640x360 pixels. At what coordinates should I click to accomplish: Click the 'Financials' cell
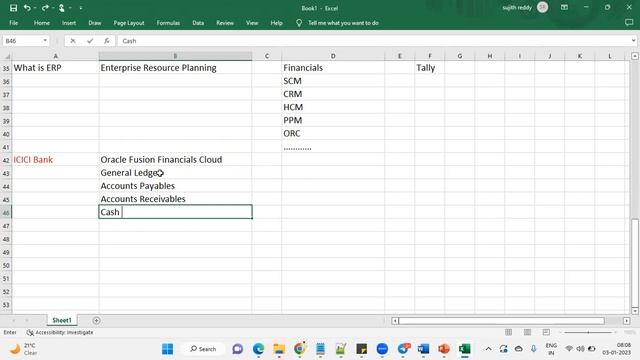[x=333, y=68]
